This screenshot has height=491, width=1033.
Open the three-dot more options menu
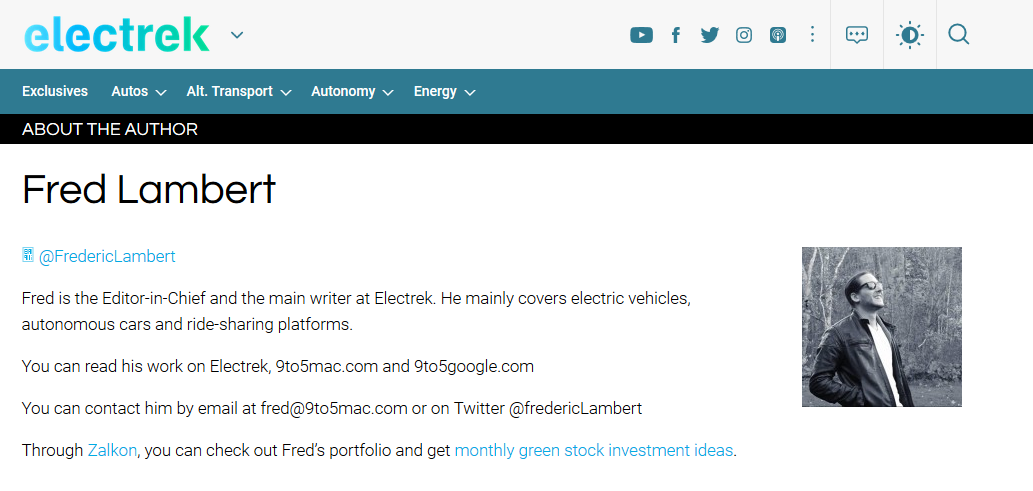[x=812, y=35]
